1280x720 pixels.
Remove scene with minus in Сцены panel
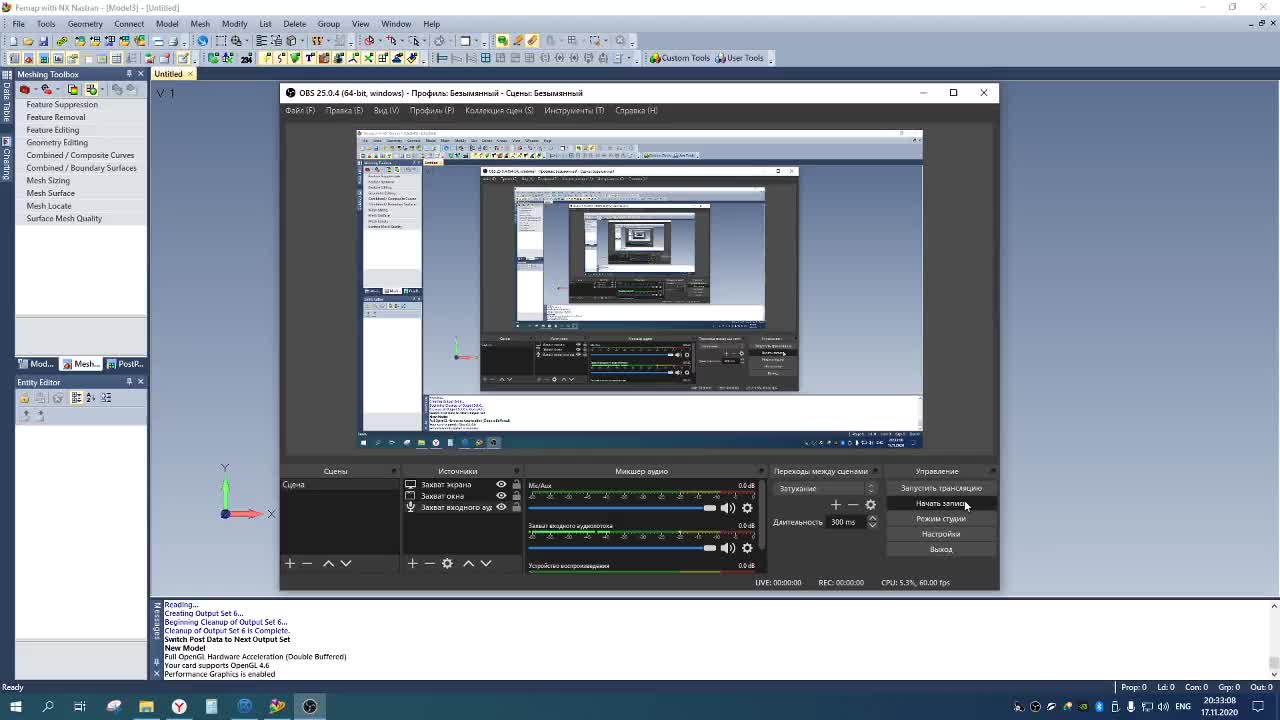307,563
